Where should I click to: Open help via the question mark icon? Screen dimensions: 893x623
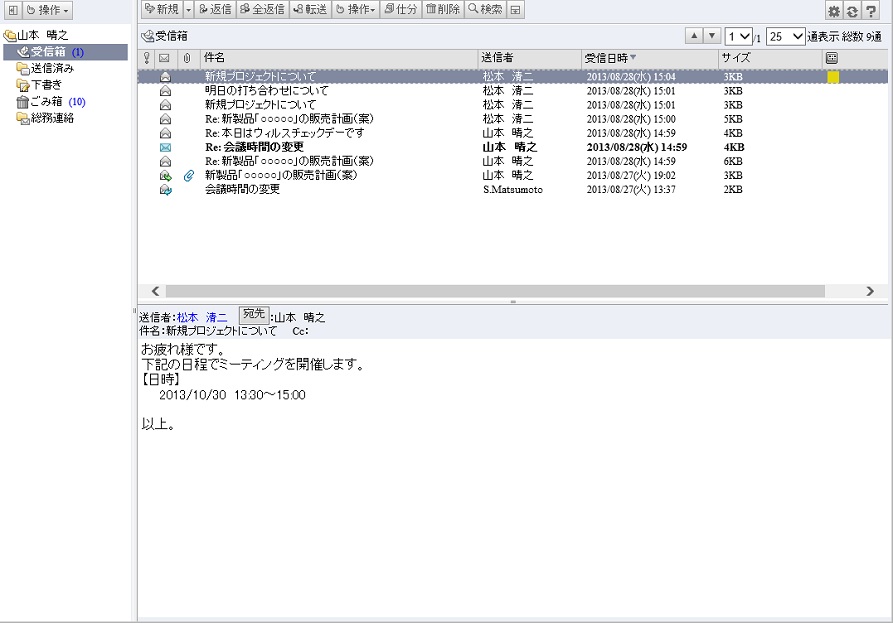click(870, 10)
